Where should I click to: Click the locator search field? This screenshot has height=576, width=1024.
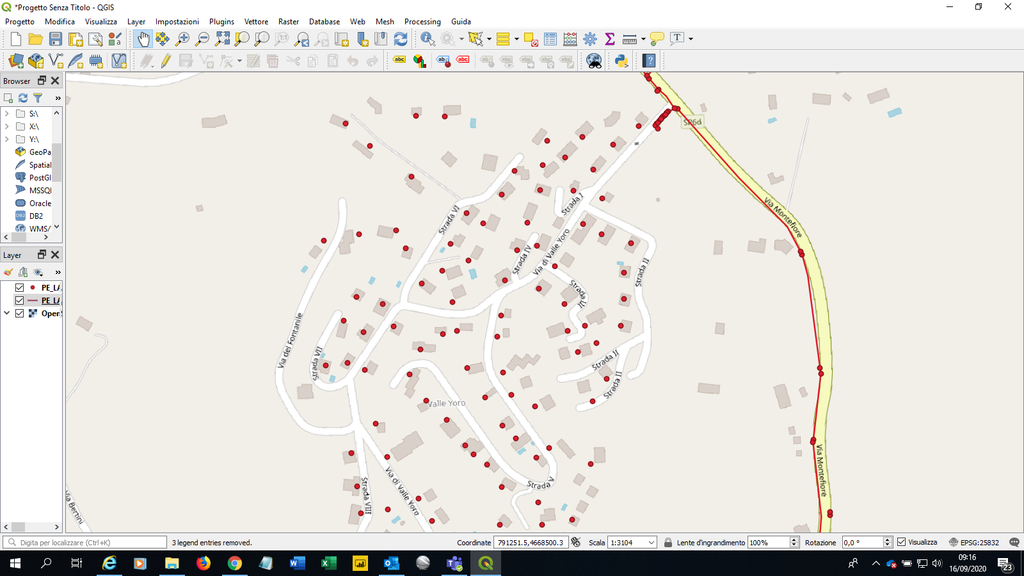90,542
